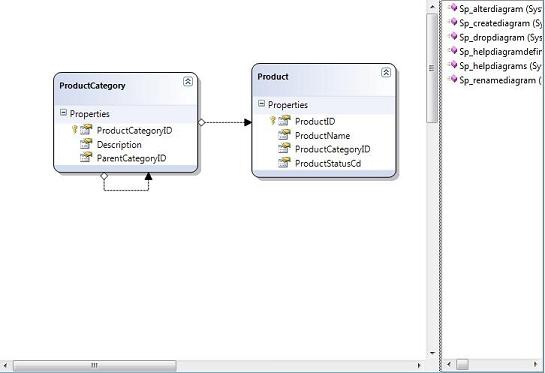Click the key icon beside ProductCategoryID in ProductCategory
Image resolution: width=545 pixels, height=373 pixels.
coord(74,130)
